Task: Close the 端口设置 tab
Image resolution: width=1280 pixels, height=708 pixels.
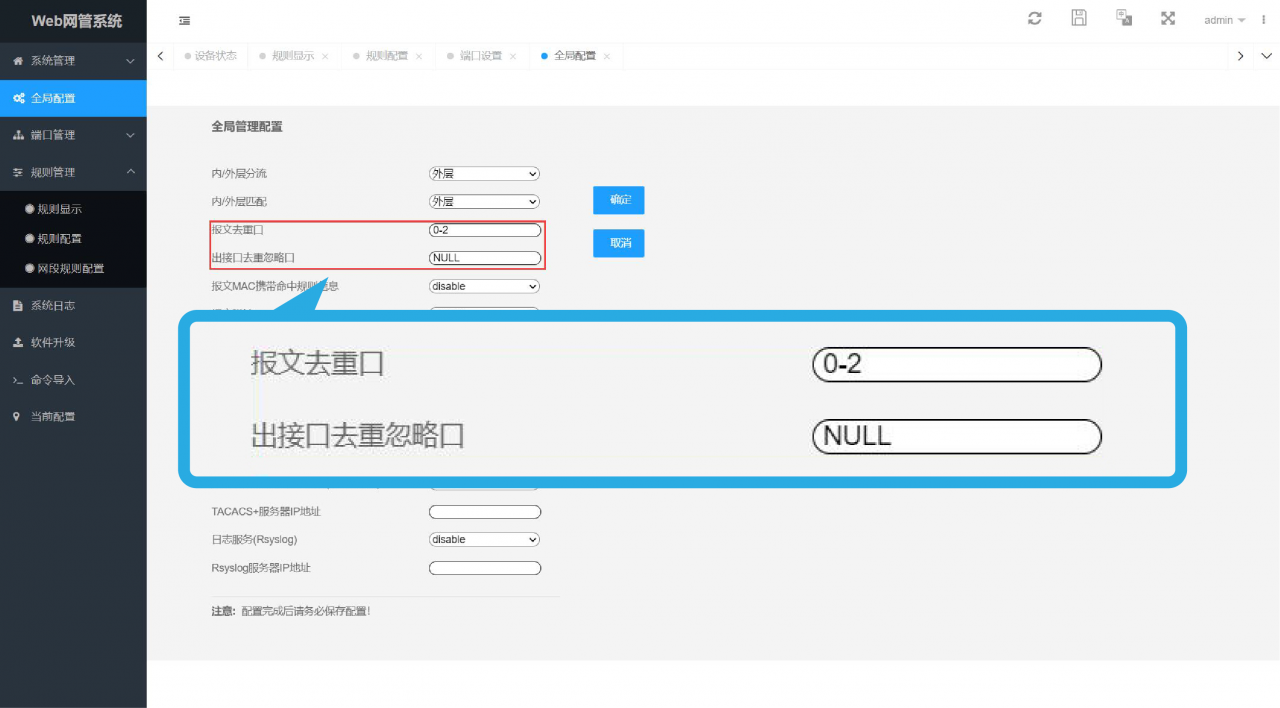Action: [513, 57]
